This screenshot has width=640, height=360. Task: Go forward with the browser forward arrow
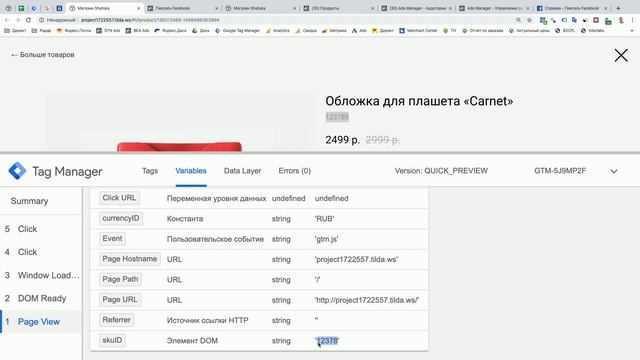(18, 20)
